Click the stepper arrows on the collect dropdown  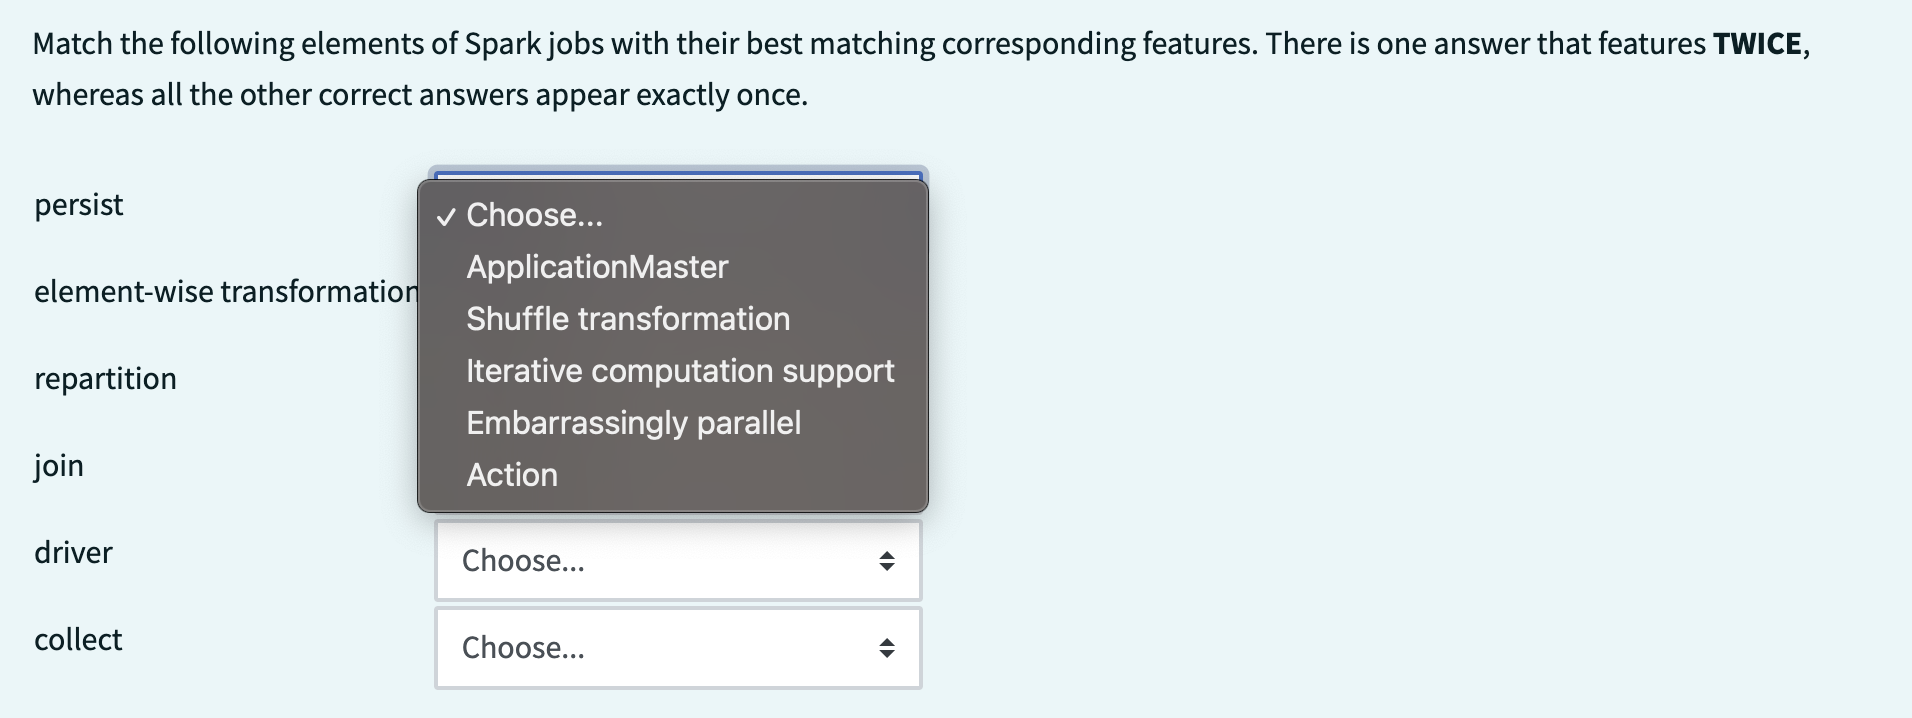888,647
